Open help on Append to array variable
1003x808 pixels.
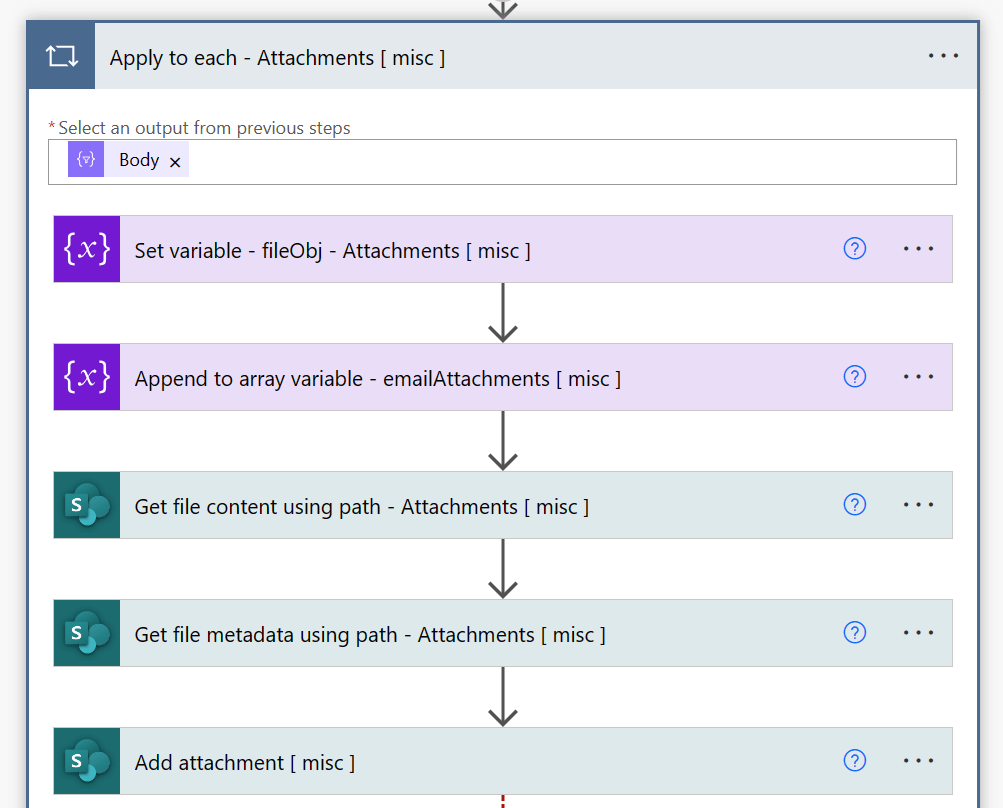[854, 377]
